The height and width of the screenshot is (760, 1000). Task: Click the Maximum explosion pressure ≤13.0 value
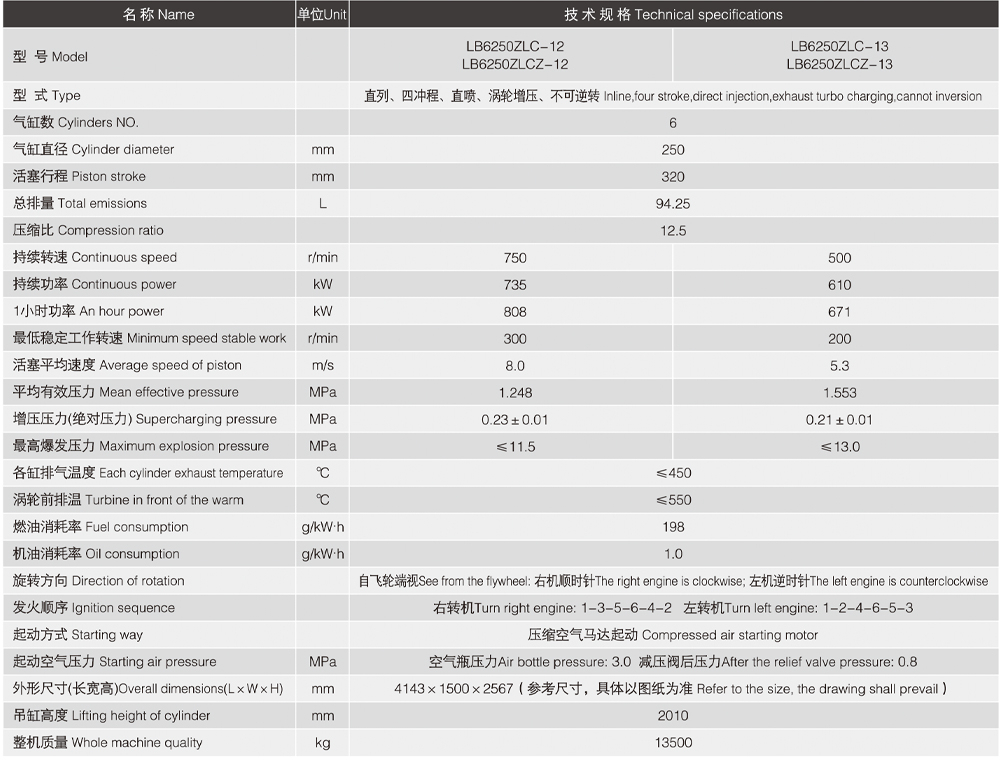click(839, 447)
